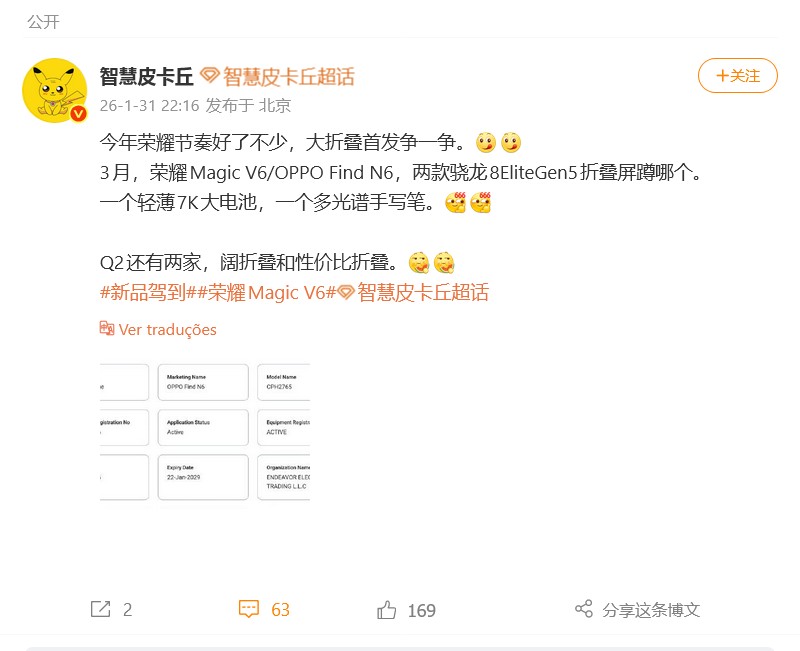Open the 智慧皮卡丘 username link
This screenshot has width=800, height=651.
146,77
